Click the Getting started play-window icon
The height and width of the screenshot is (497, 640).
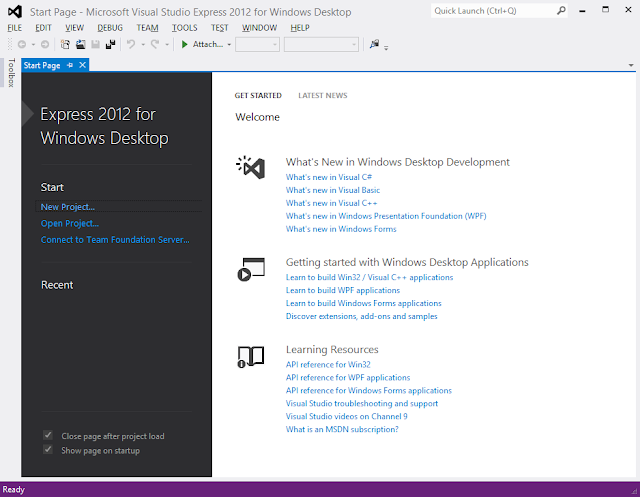[x=251, y=269]
